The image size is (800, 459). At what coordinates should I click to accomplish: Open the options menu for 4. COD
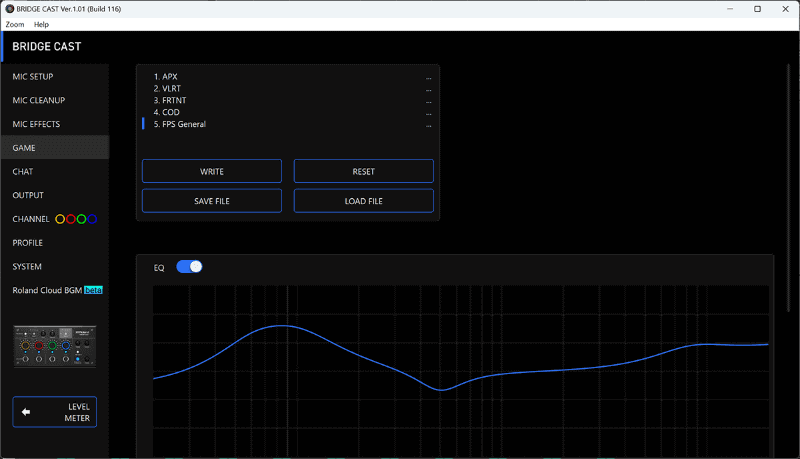coord(429,114)
